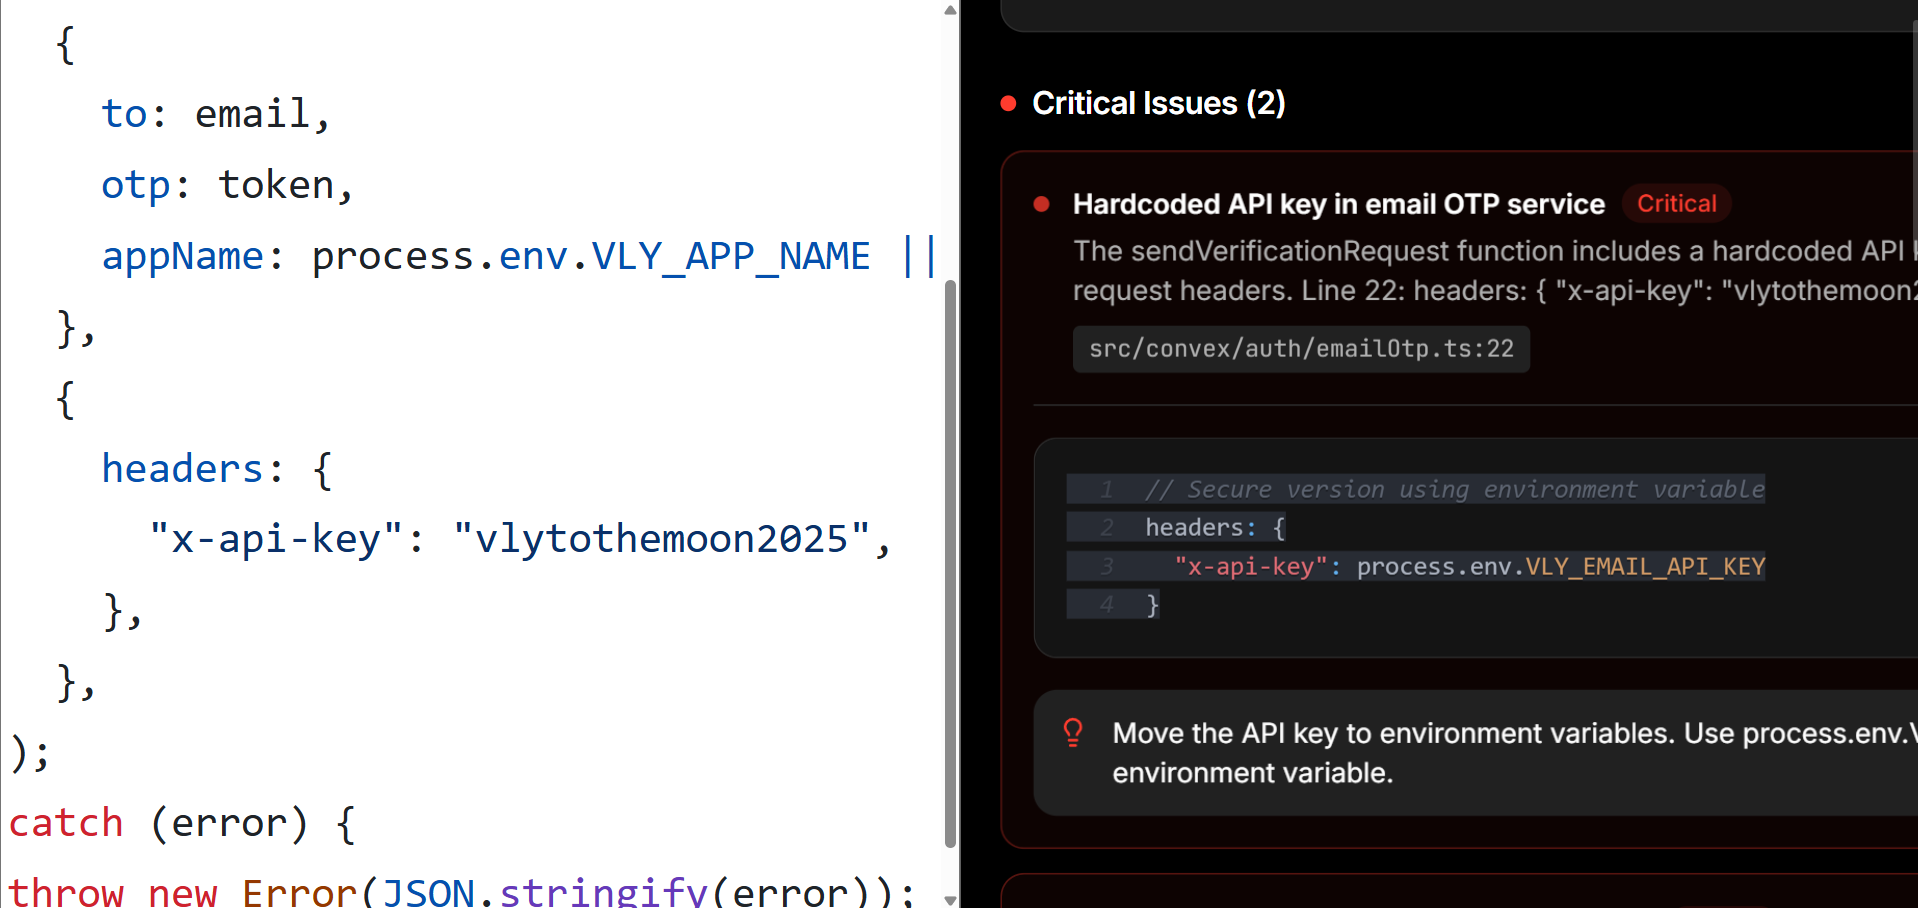This screenshot has height=908, width=1918.
Task: Click line number 3 in the code suggestion block
Action: 1106,566
